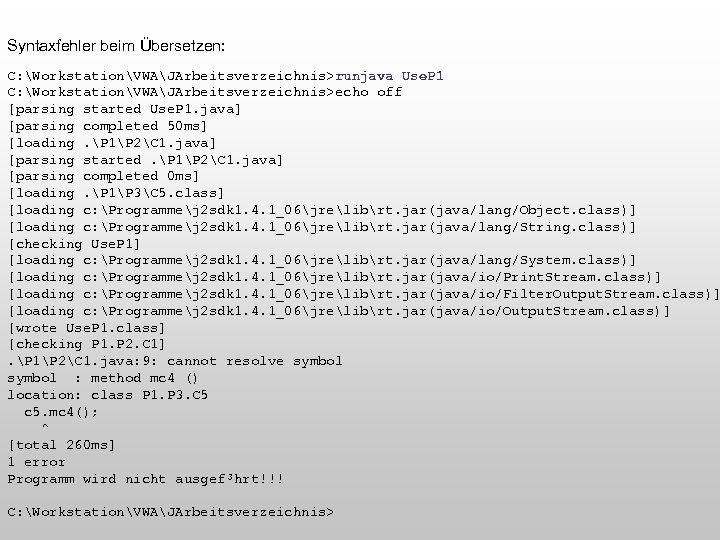Select the 'parsing started UseP1.java' line
The width and height of the screenshot is (720, 540).
pyautogui.click(x=124, y=109)
